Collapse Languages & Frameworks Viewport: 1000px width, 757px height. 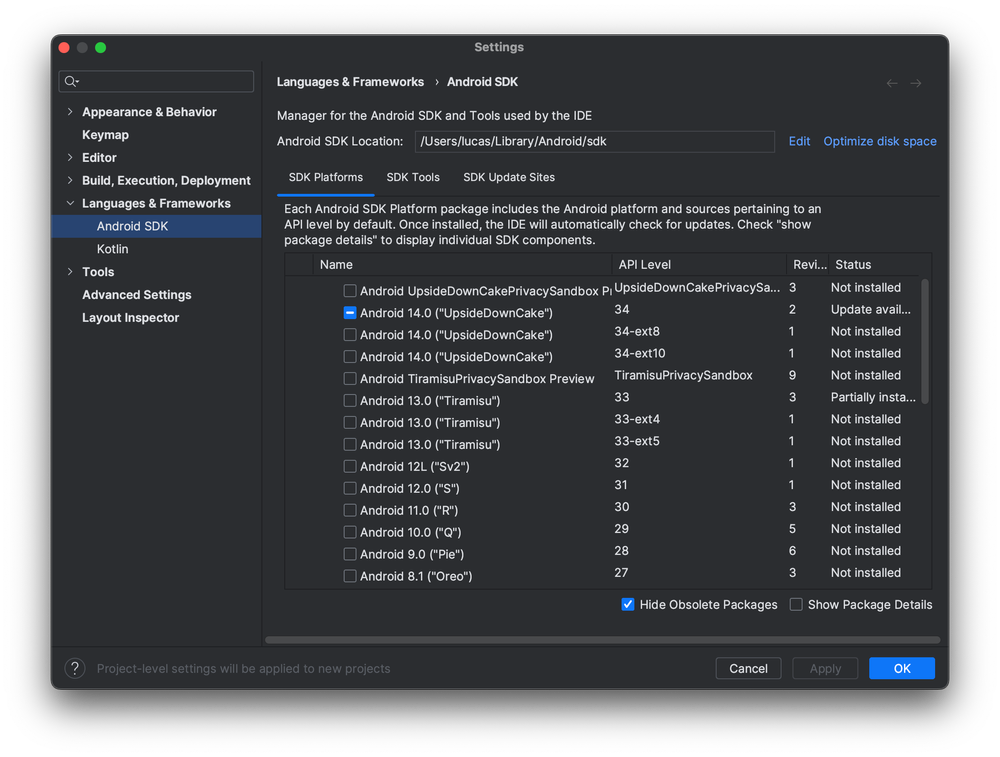pyautogui.click(x=69, y=203)
